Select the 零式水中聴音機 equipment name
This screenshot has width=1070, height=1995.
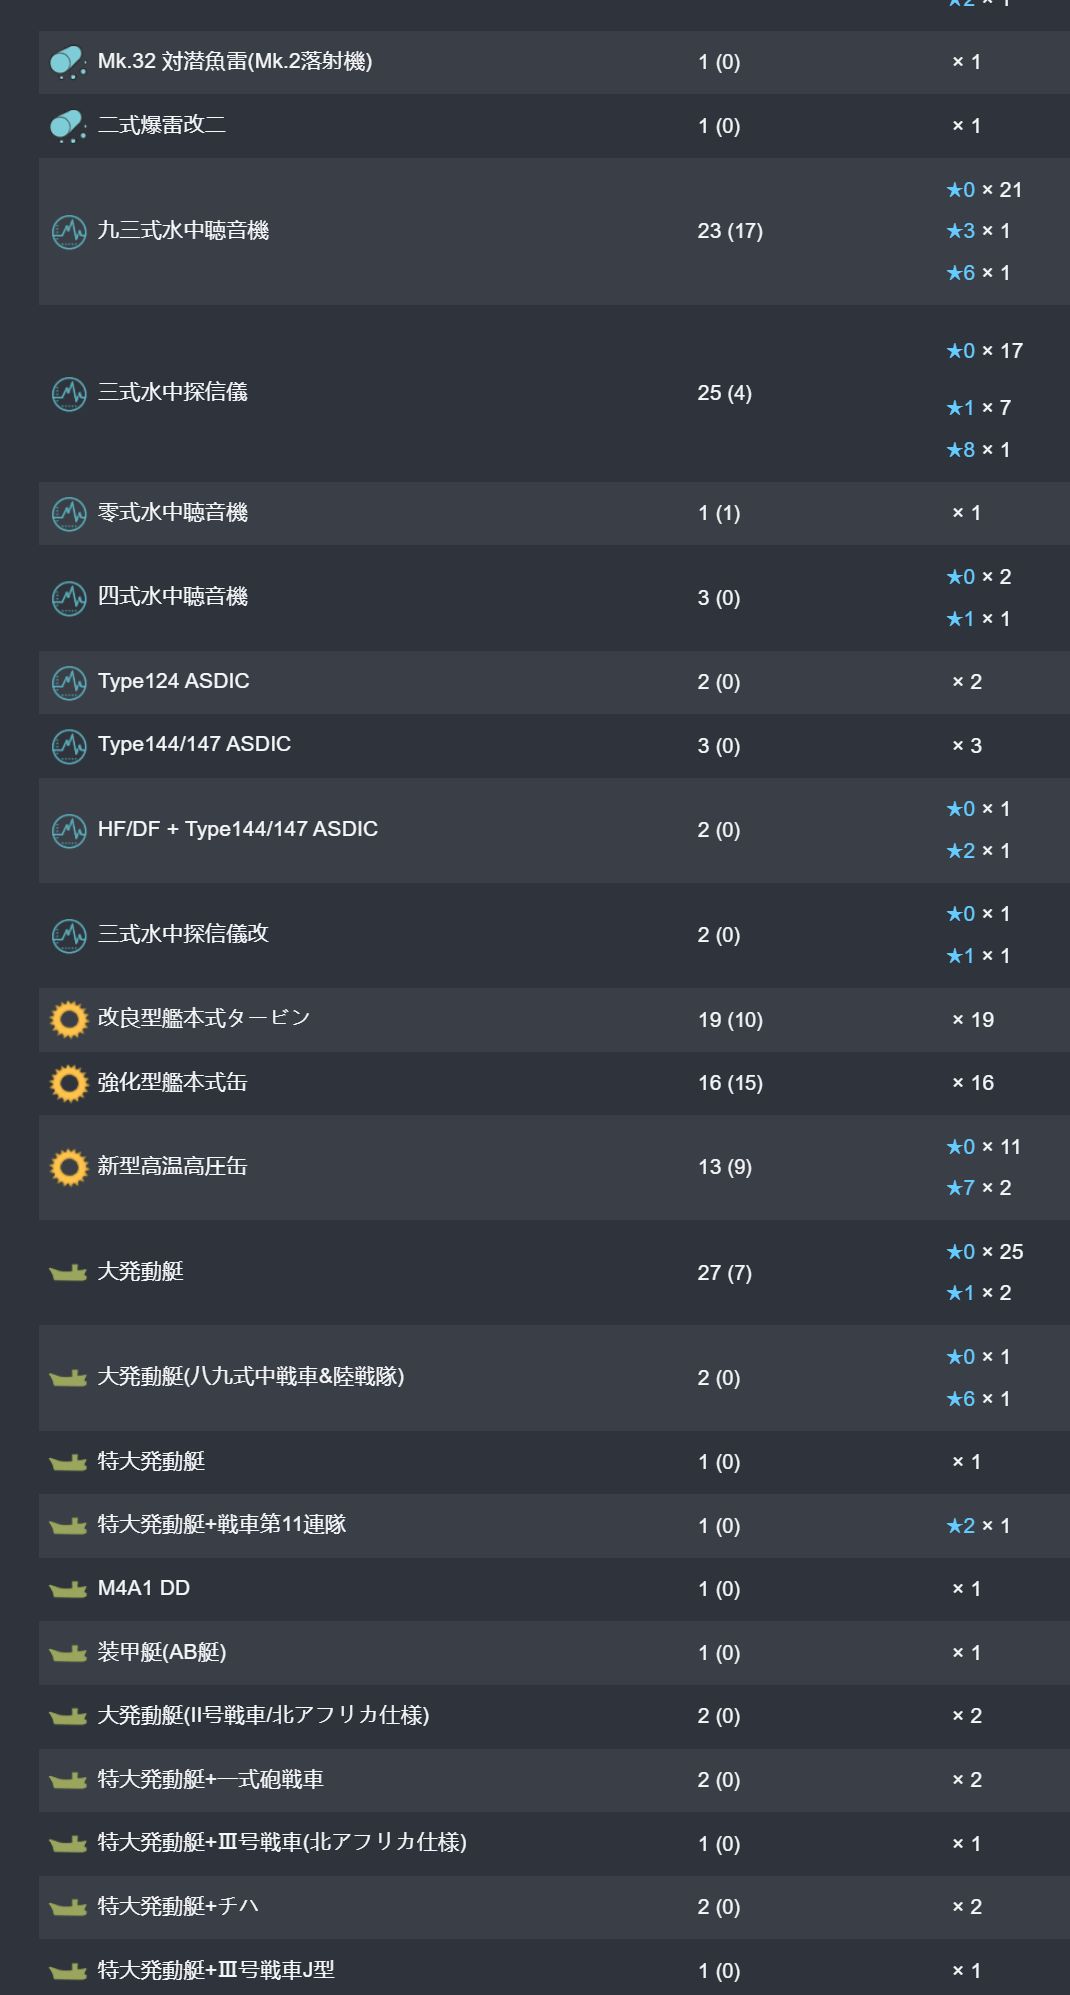point(172,513)
